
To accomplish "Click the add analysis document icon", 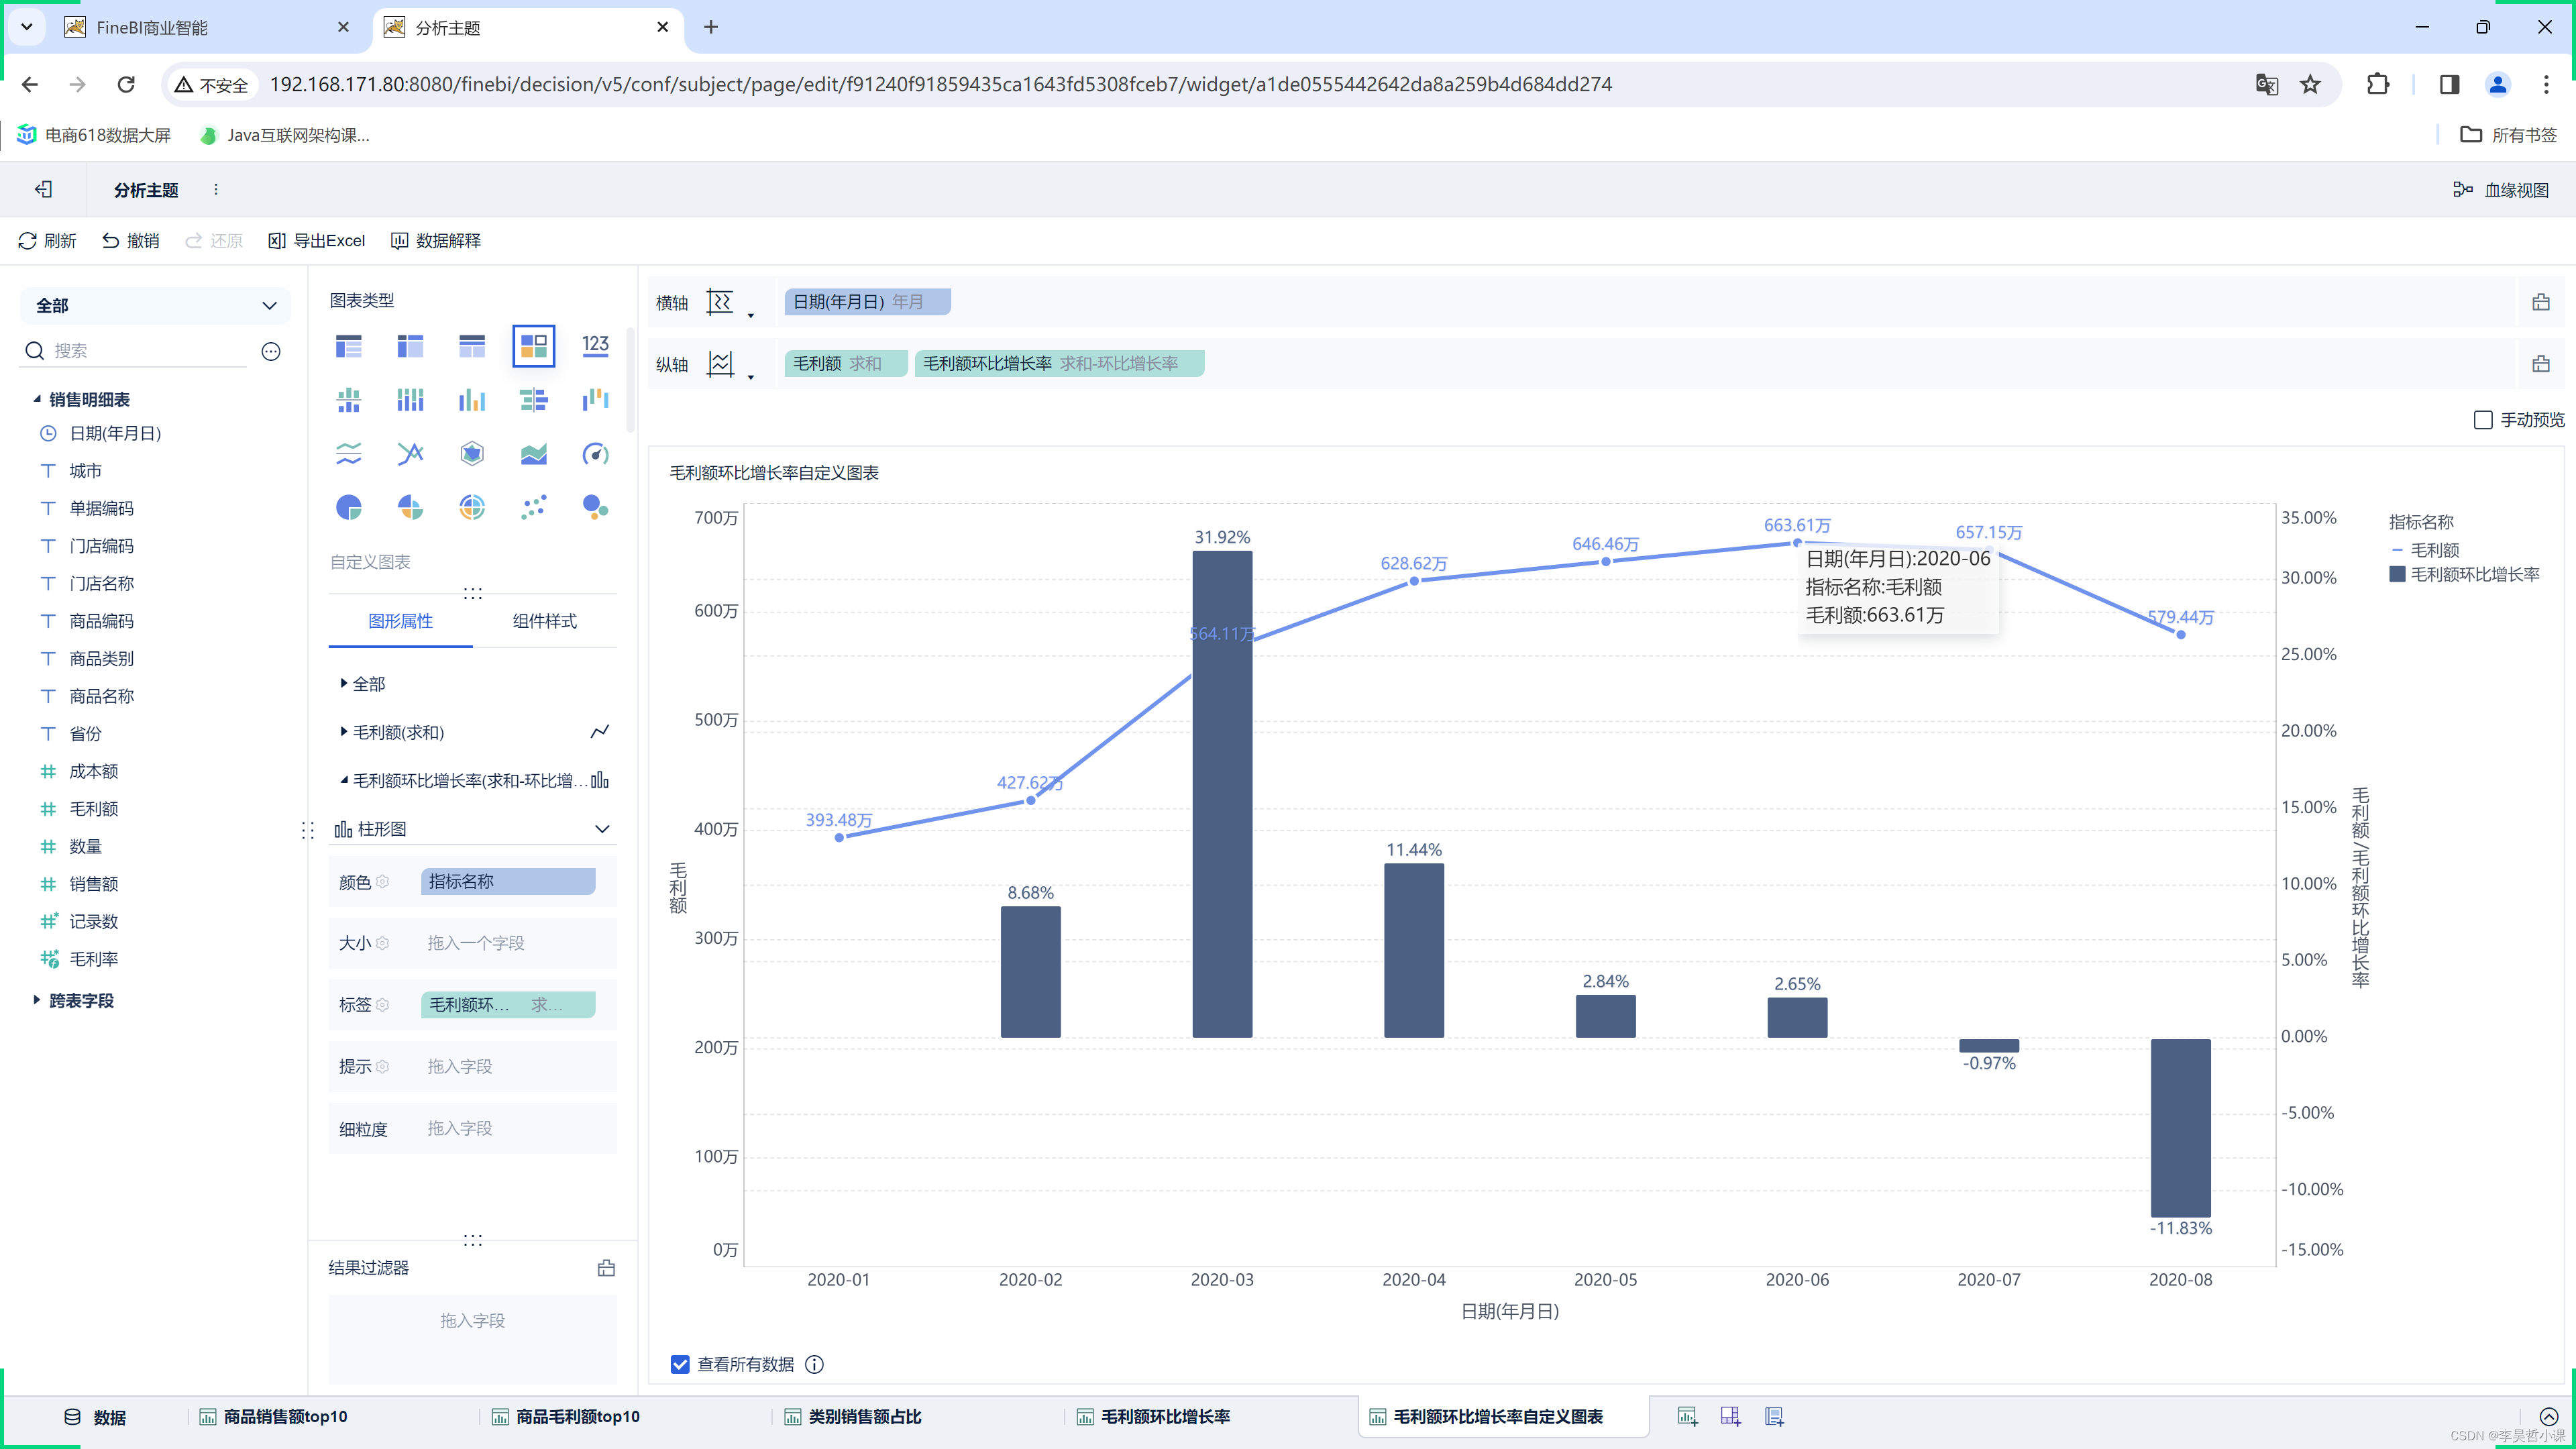I will point(1774,1416).
